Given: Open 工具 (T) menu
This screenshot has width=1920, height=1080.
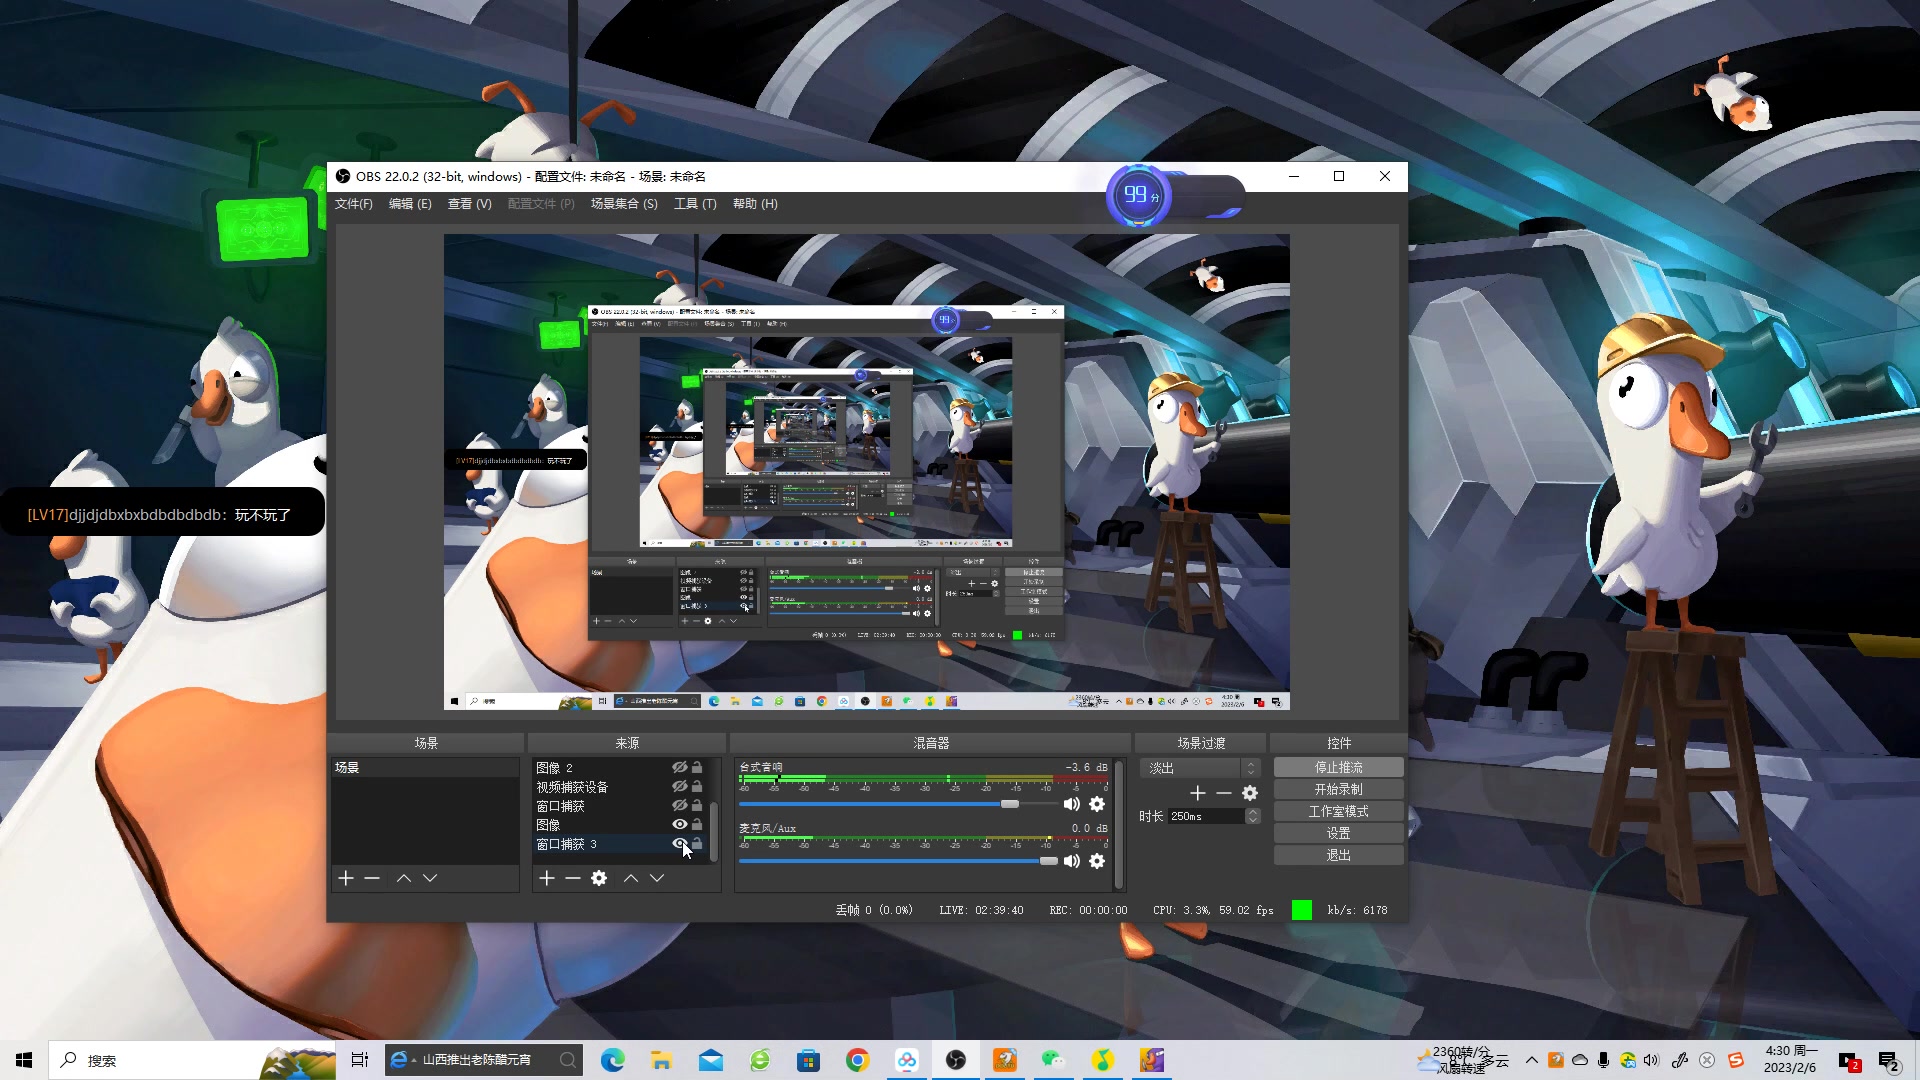Looking at the screenshot, I should (x=695, y=204).
